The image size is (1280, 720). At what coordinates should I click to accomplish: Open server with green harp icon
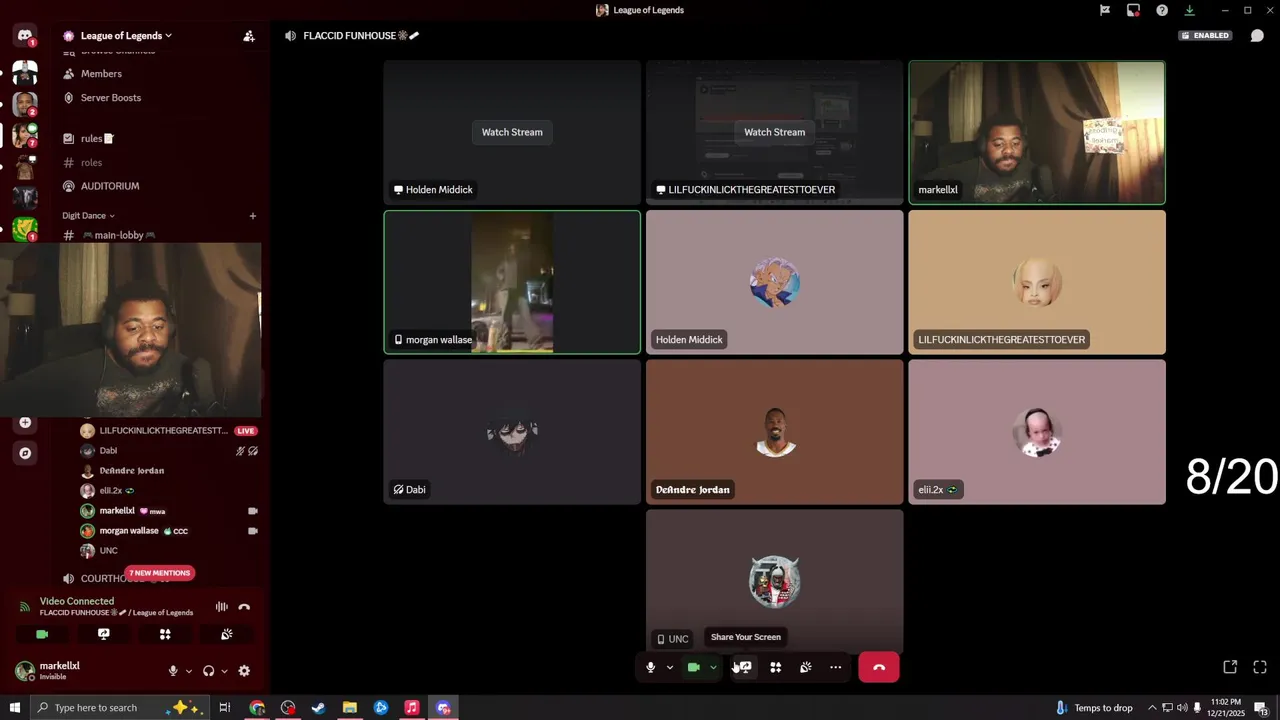(x=25, y=229)
